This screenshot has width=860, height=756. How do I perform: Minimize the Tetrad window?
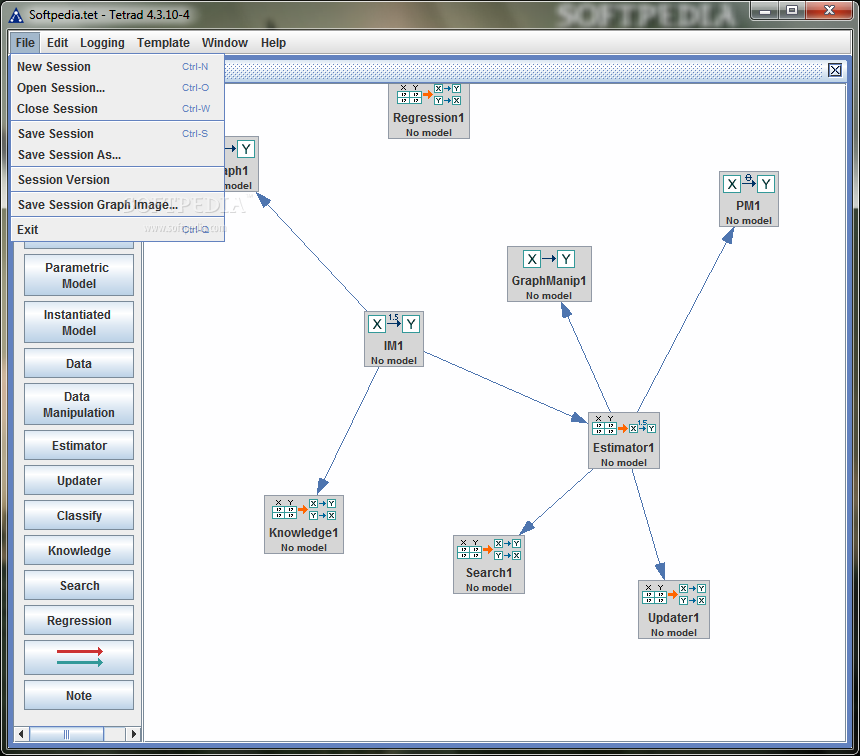765,11
